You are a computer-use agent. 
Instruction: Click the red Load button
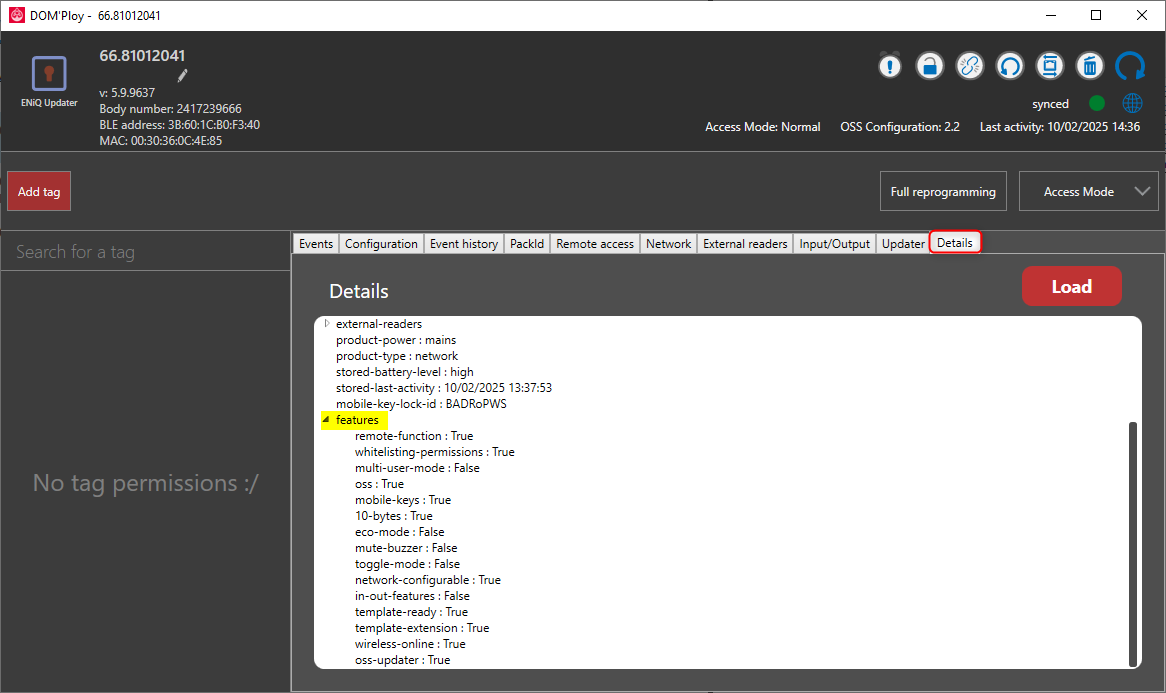point(1072,286)
